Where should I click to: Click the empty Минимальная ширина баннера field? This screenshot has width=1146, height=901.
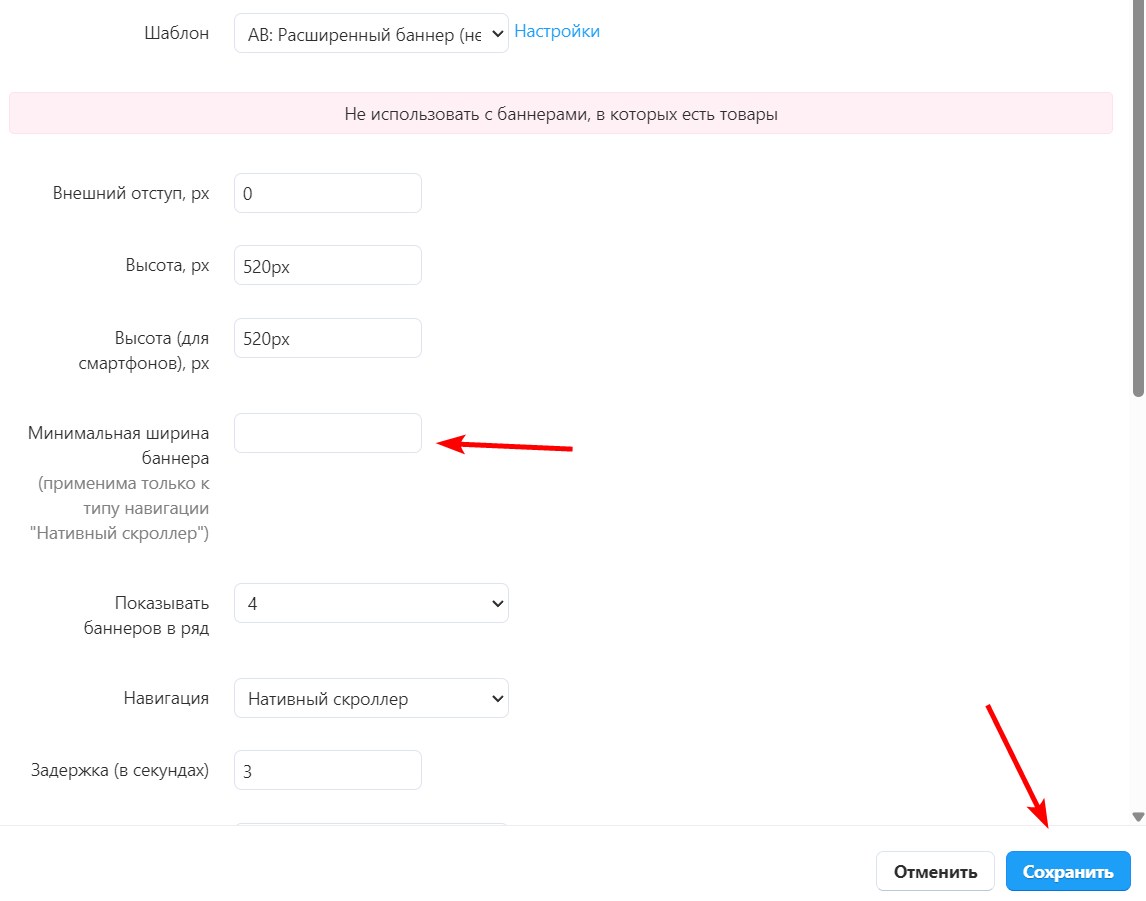tap(327, 433)
